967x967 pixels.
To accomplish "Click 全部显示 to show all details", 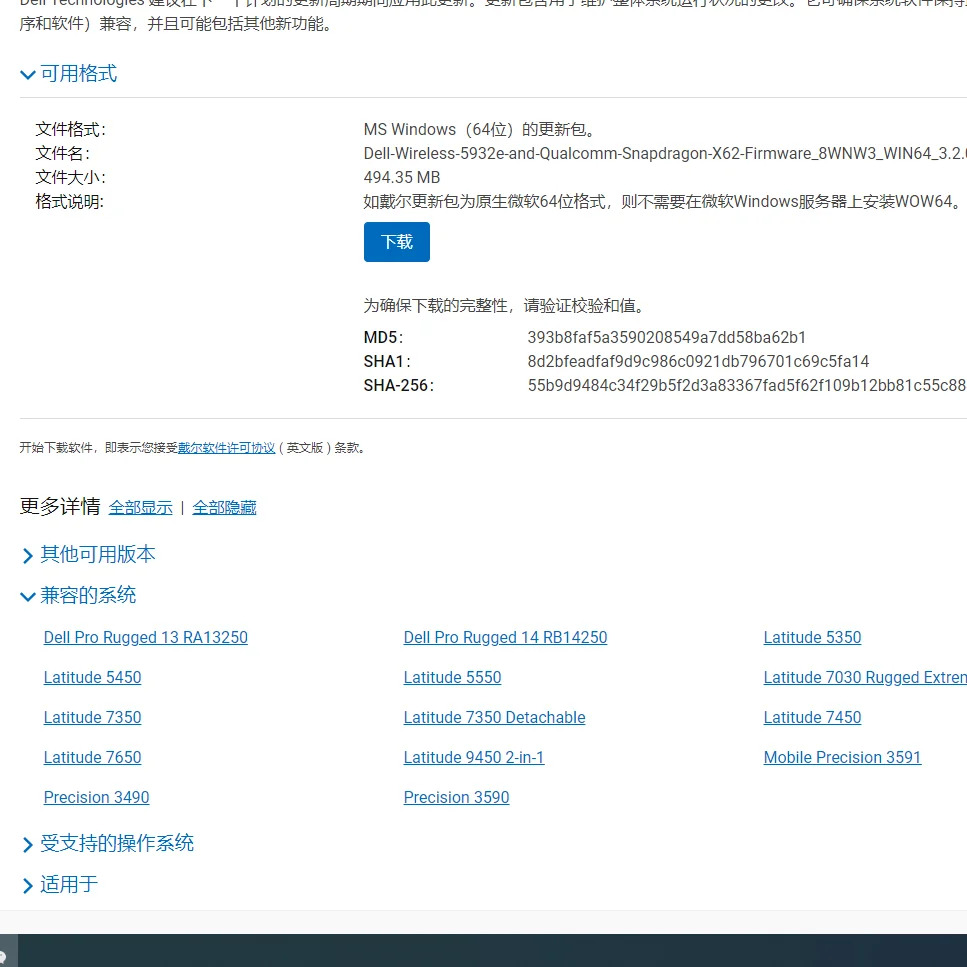I will coord(141,508).
